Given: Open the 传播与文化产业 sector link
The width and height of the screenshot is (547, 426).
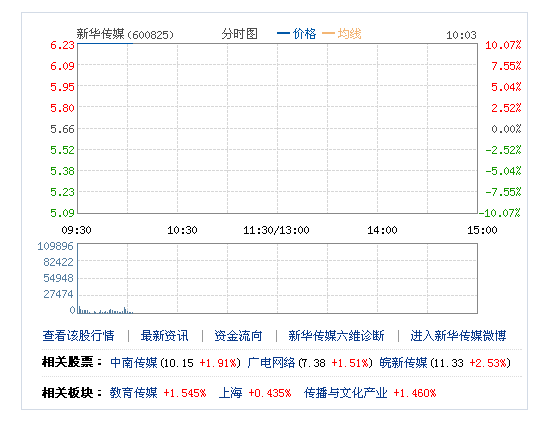Looking at the screenshot, I should coord(346,393).
